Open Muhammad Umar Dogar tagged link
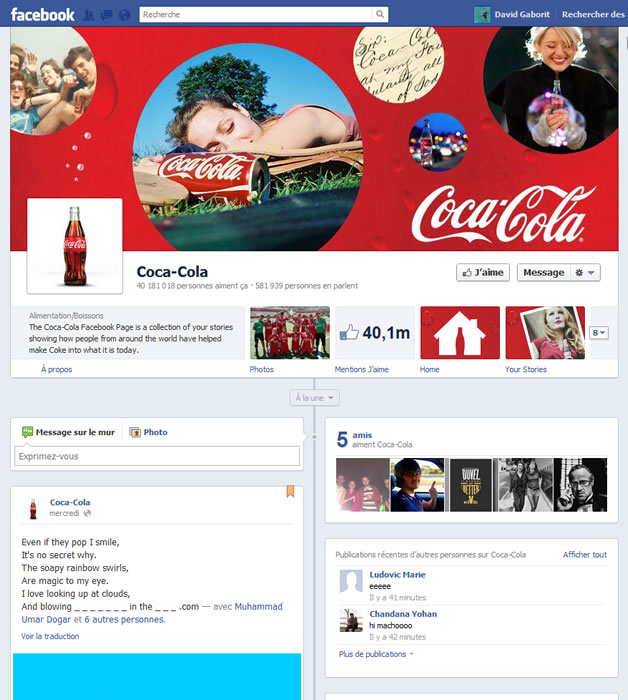Screen dimensions: 628x700 coord(258,607)
